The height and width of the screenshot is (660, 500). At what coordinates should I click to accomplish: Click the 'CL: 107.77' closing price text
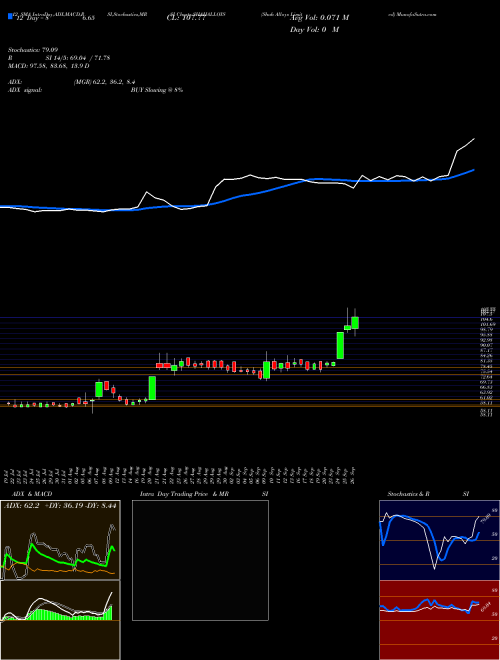[x=188, y=19]
